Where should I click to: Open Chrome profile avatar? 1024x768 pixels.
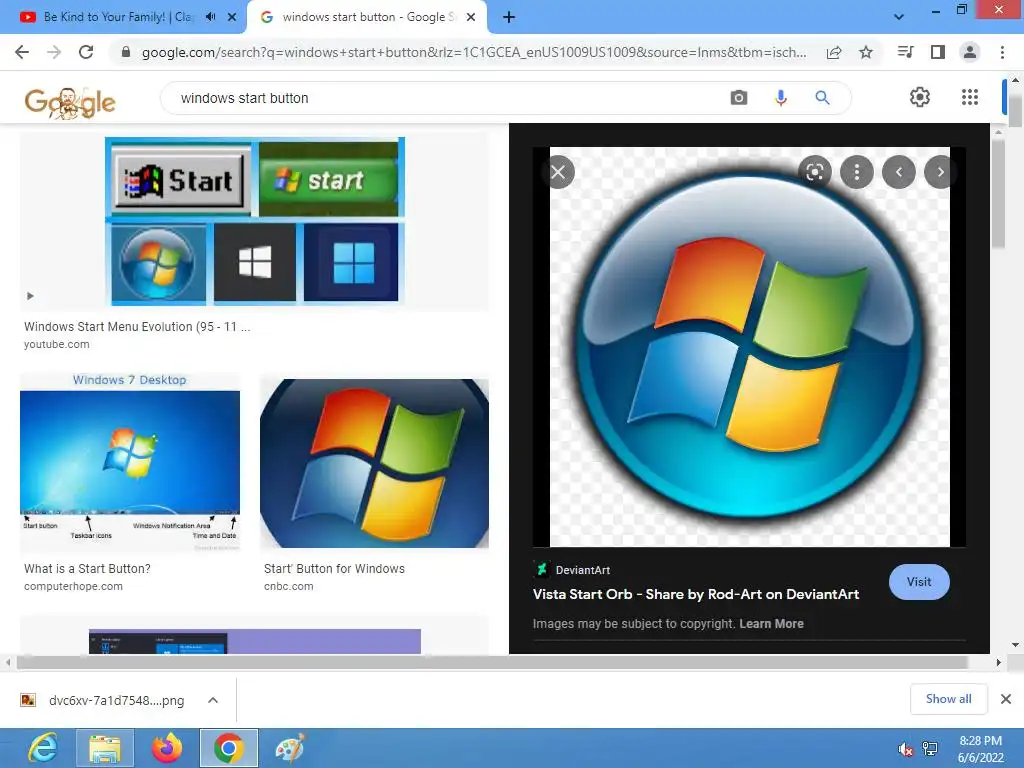(970, 52)
